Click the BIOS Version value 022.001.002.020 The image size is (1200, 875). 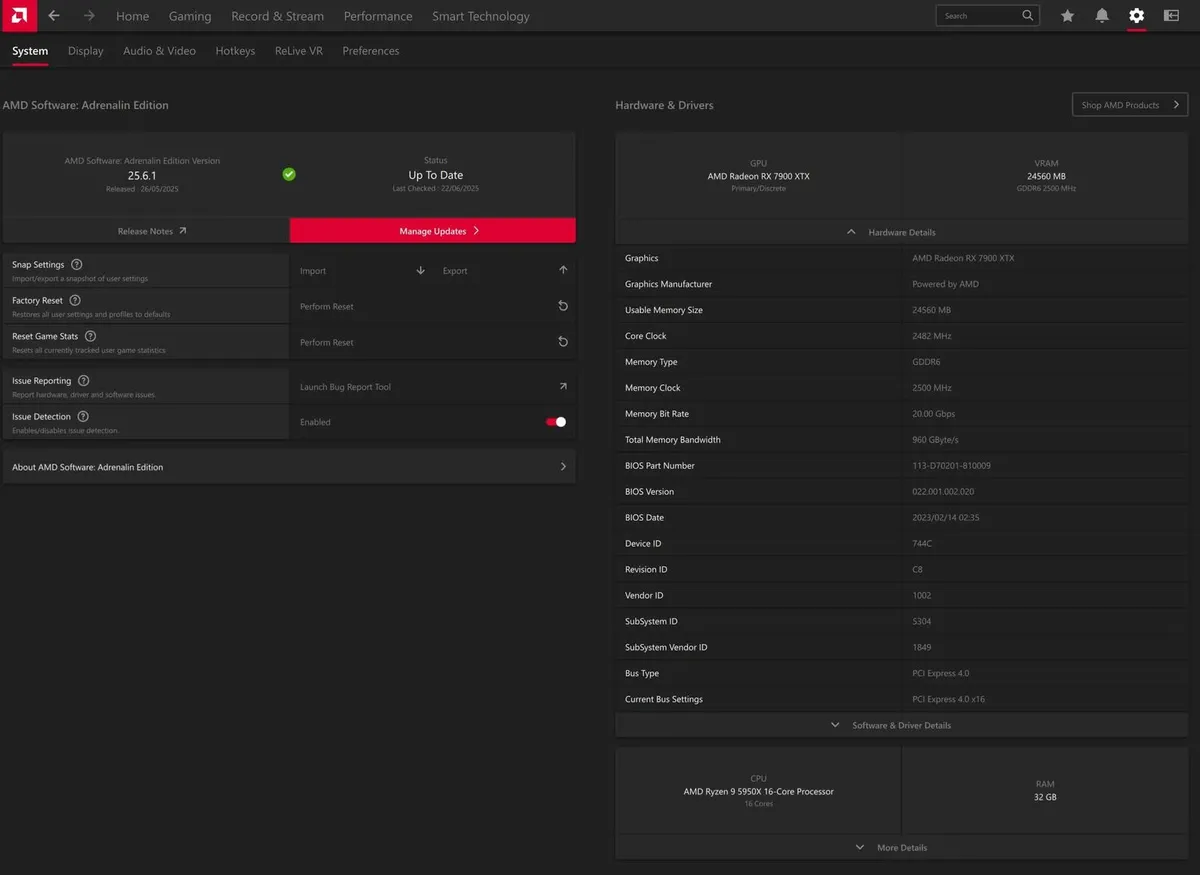click(x=943, y=492)
